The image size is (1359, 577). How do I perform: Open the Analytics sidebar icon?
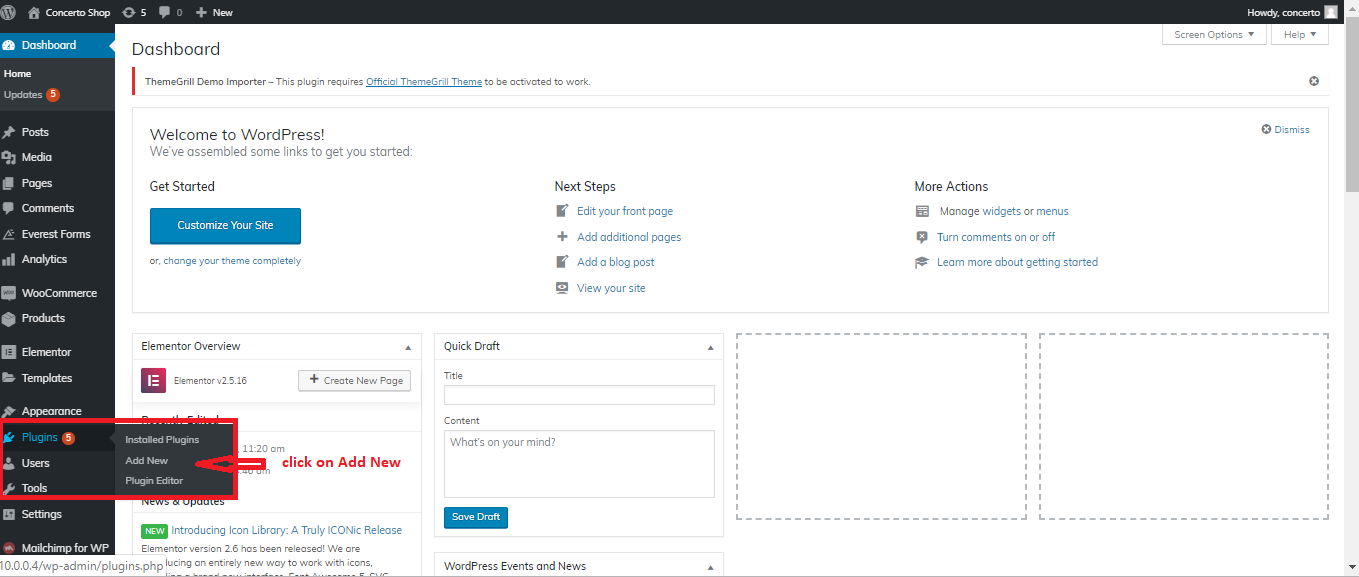[9, 259]
